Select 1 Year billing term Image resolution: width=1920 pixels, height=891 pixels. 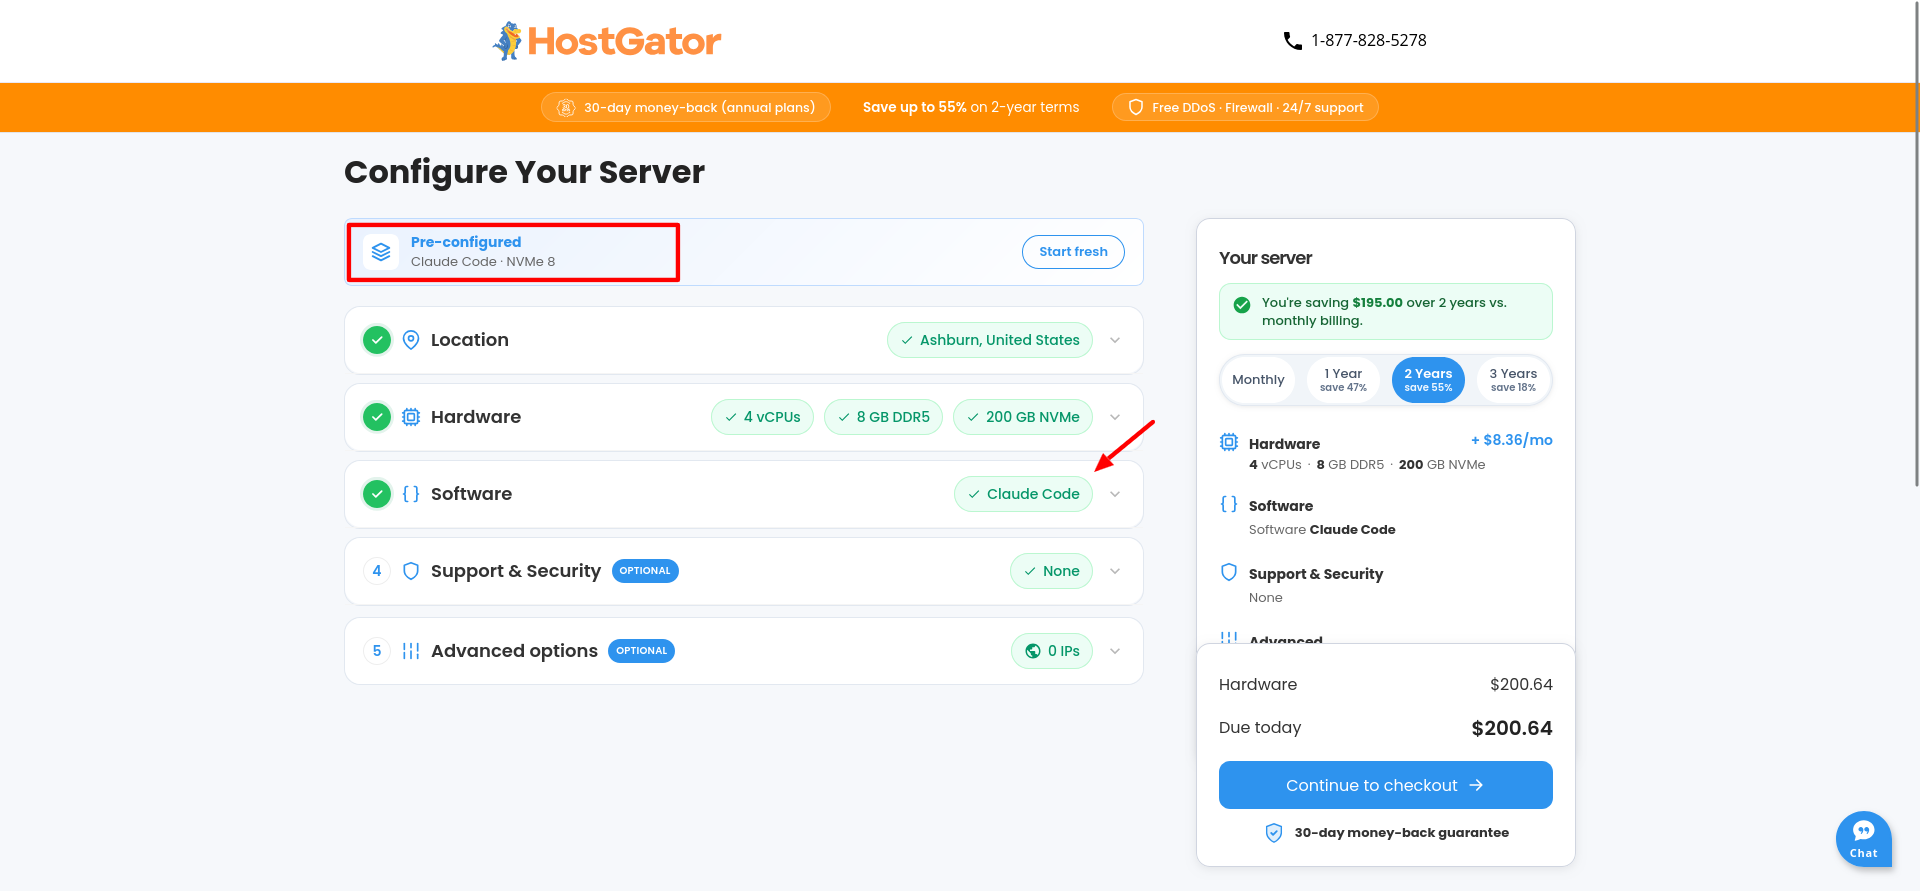pos(1343,380)
